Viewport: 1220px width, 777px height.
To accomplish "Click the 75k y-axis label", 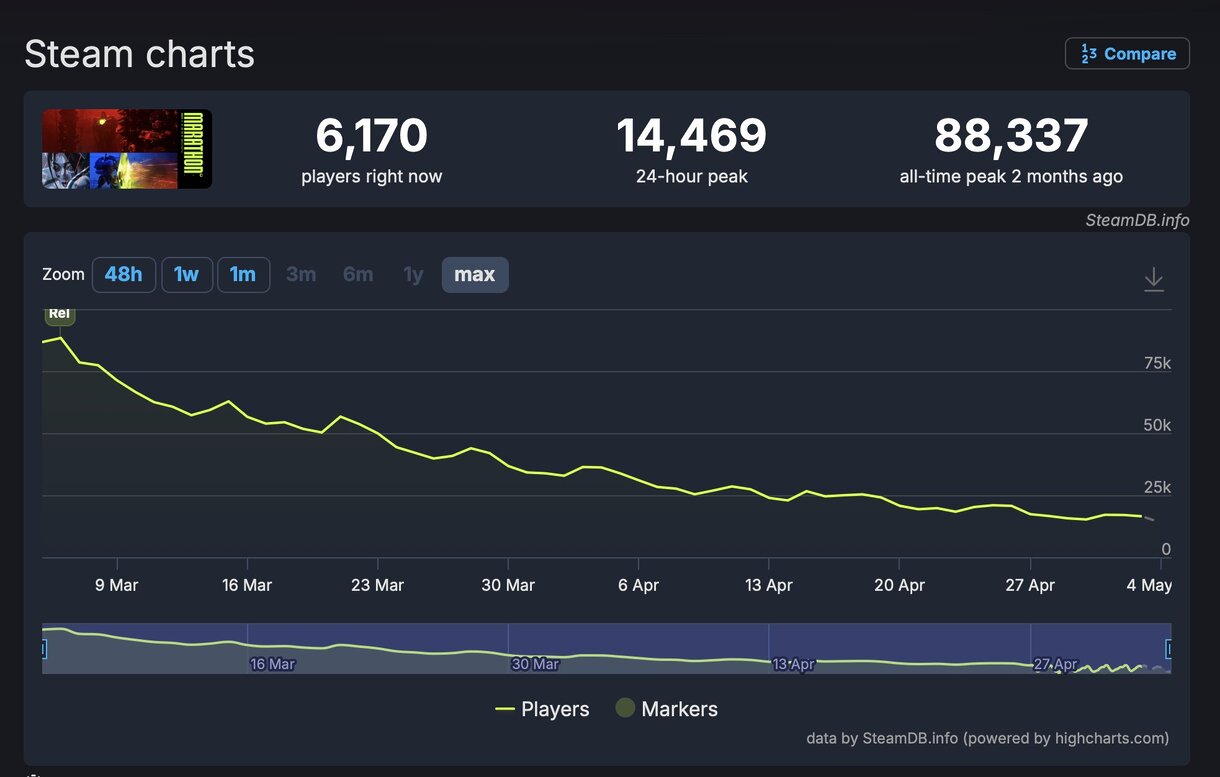I will pyautogui.click(x=1157, y=364).
